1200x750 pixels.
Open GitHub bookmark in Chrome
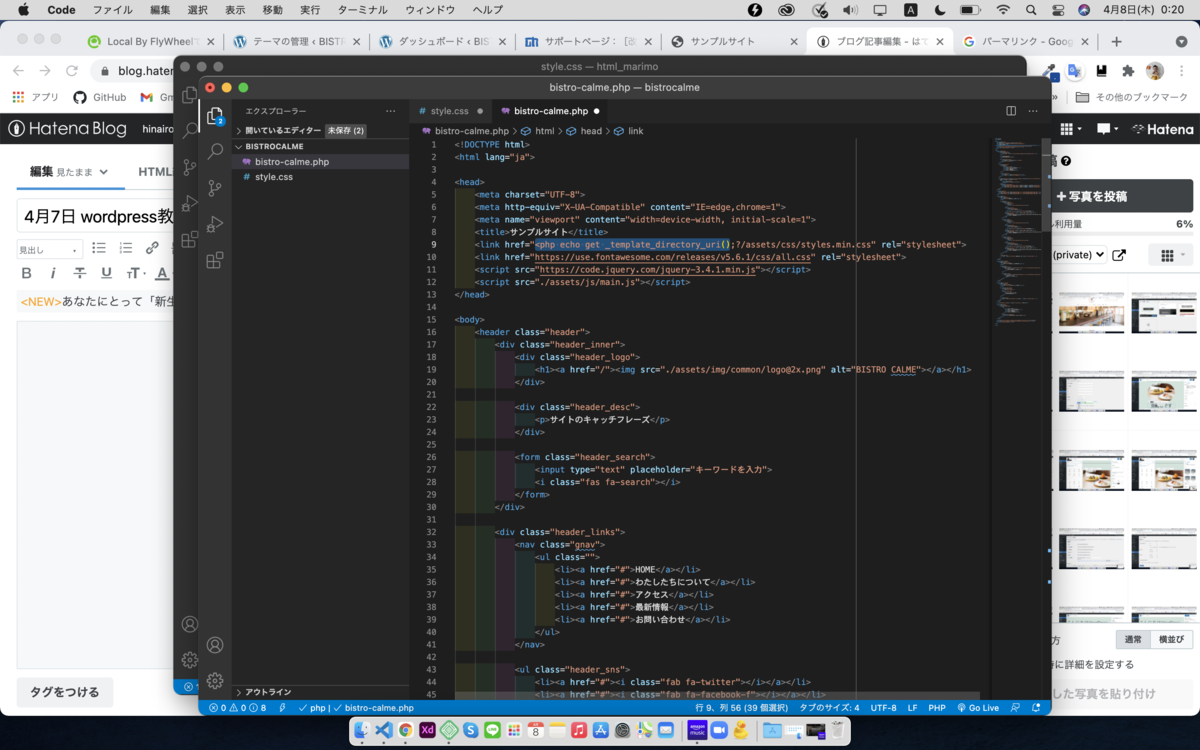[100, 97]
